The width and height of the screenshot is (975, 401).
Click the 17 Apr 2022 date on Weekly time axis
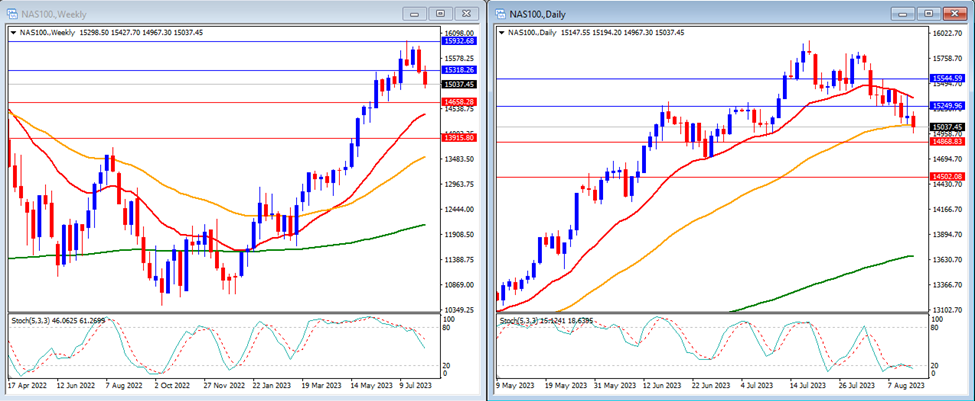click(26, 385)
